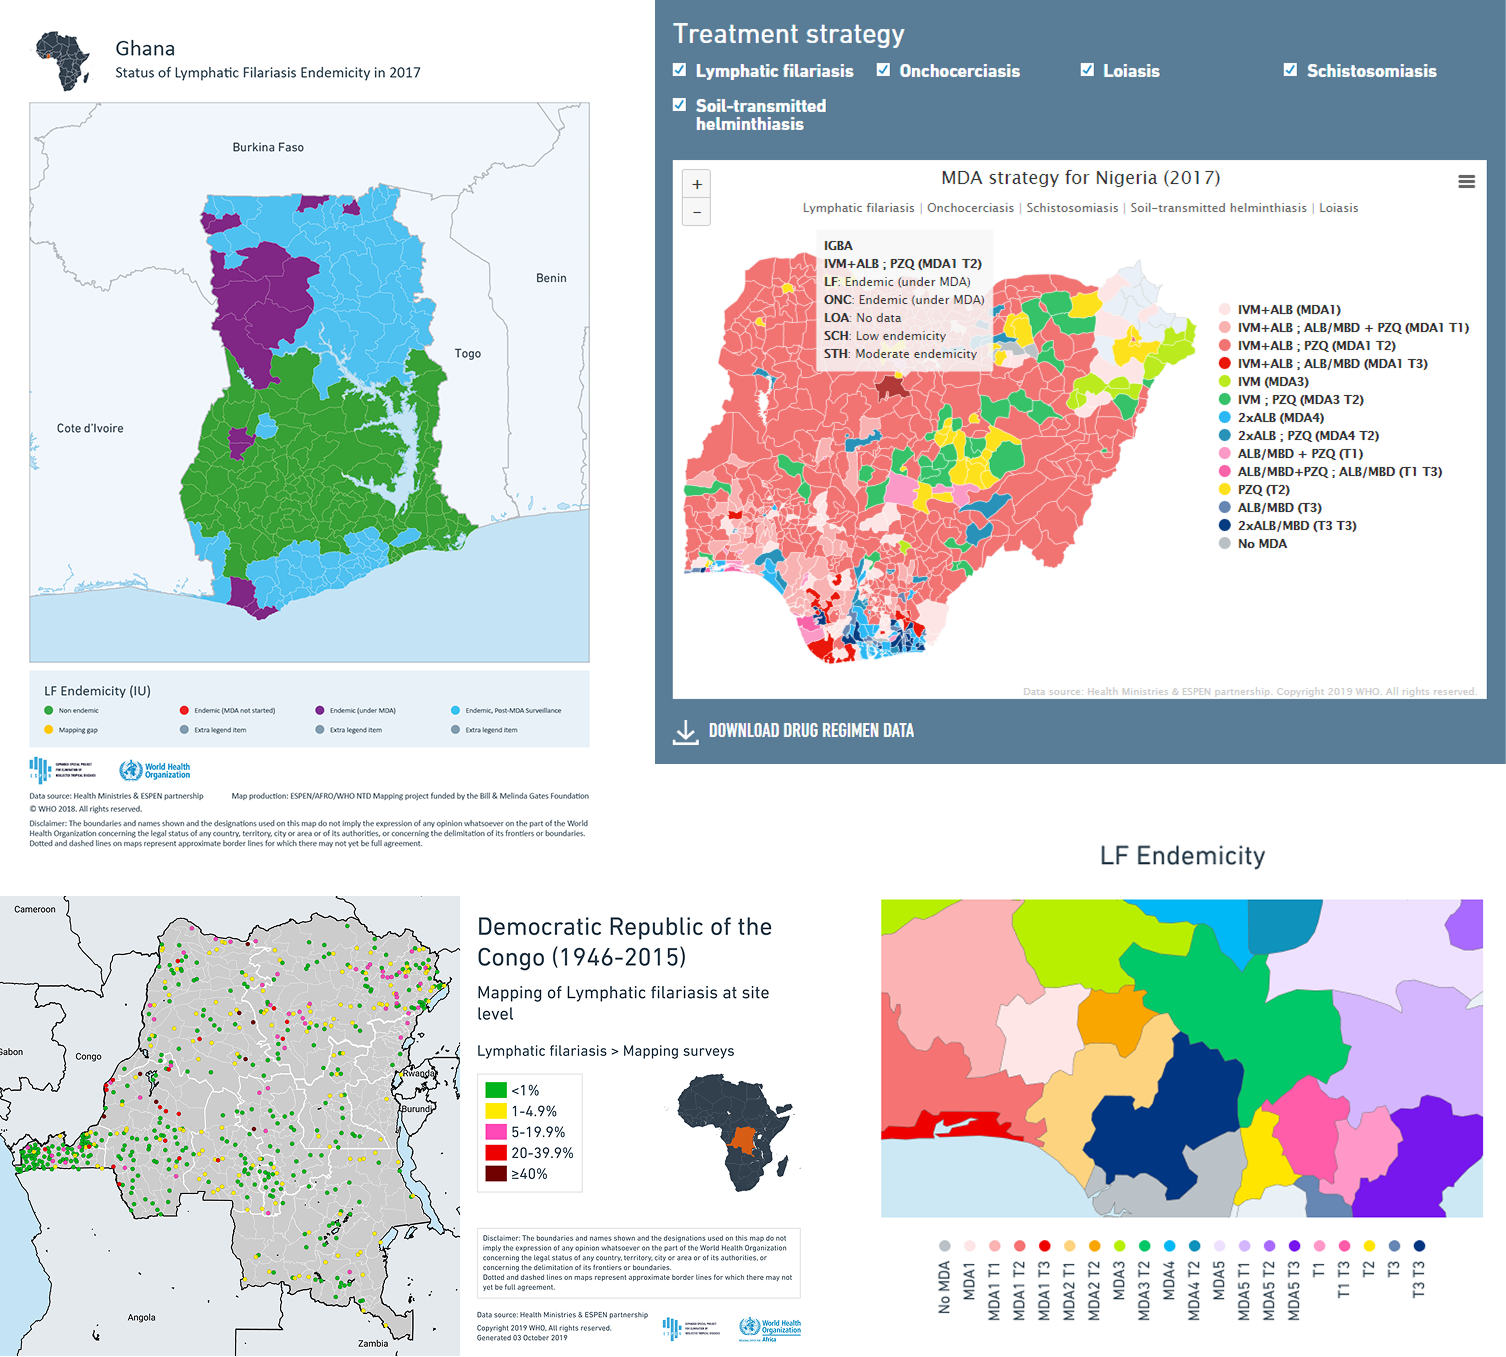The height and width of the screenshot is (1357, 1506).
Task: Open the chart hamburger menu
Action: tap(1466, 182)
